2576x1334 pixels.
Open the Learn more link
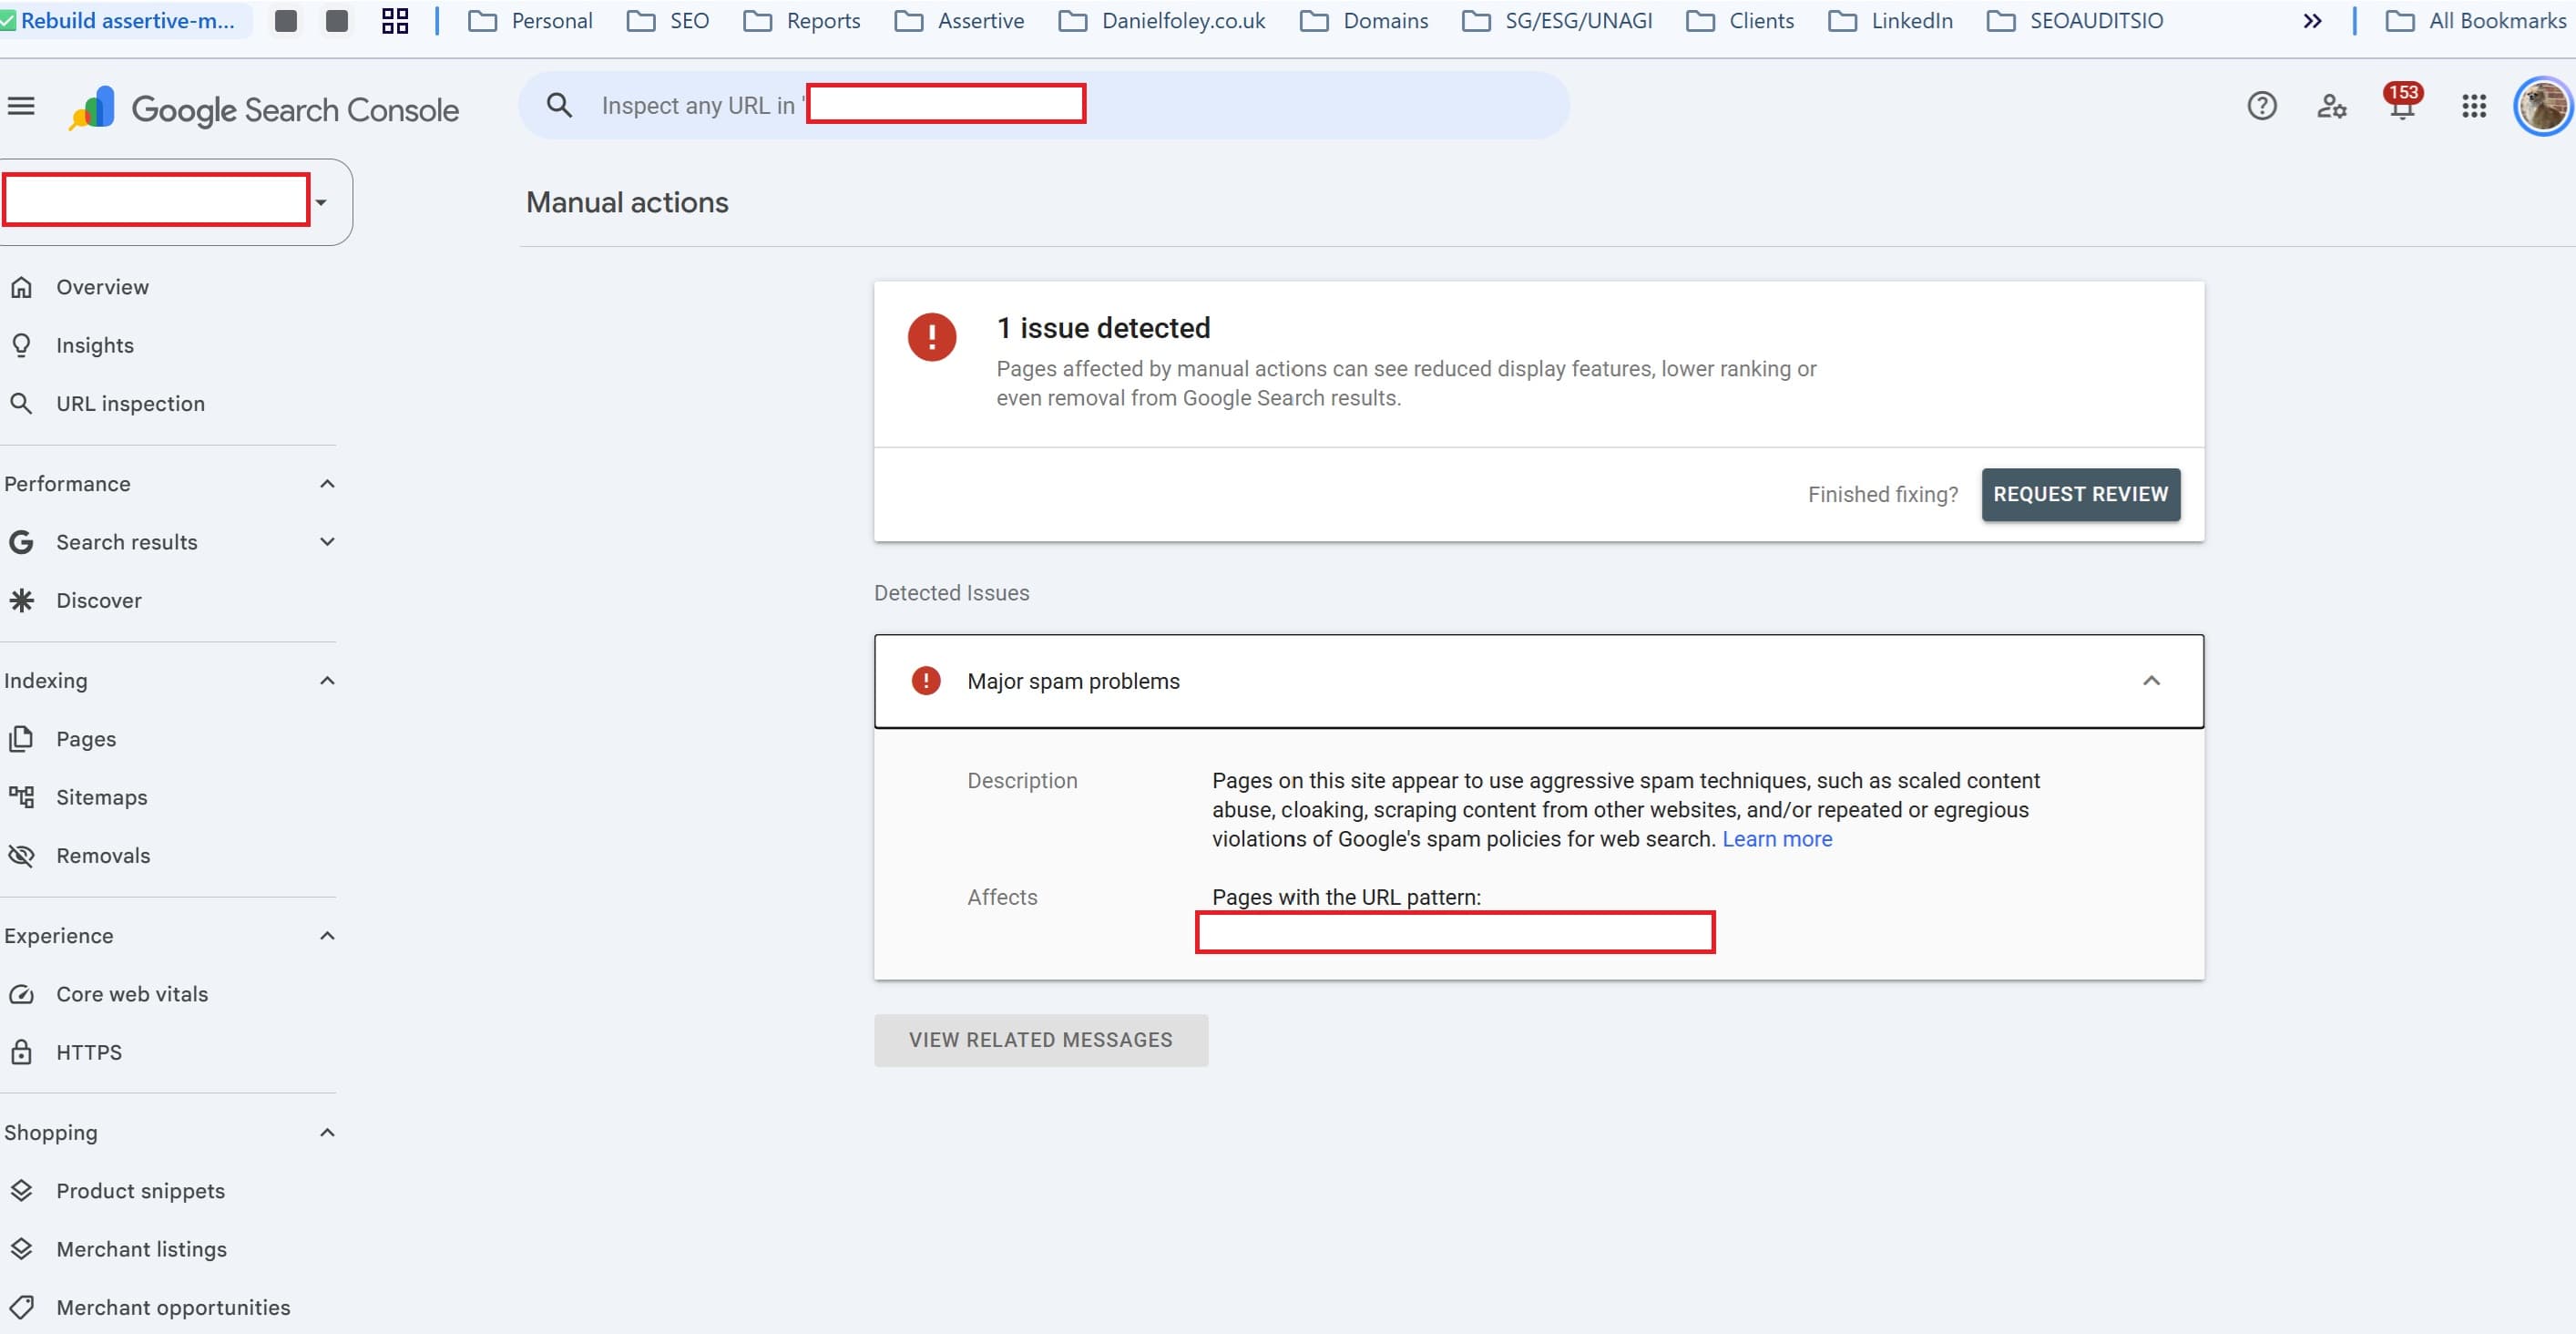point(1777,839)
